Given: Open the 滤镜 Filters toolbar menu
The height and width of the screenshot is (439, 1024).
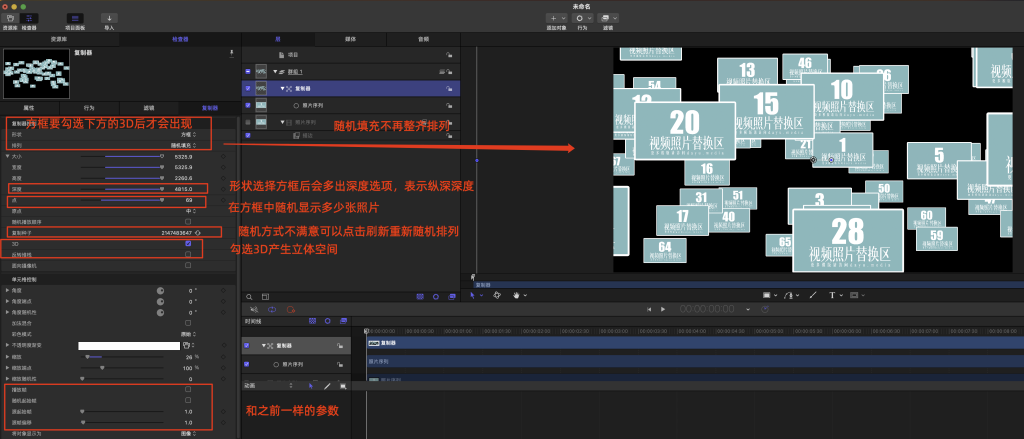Looking at the screenshot, I should point(608,18).
